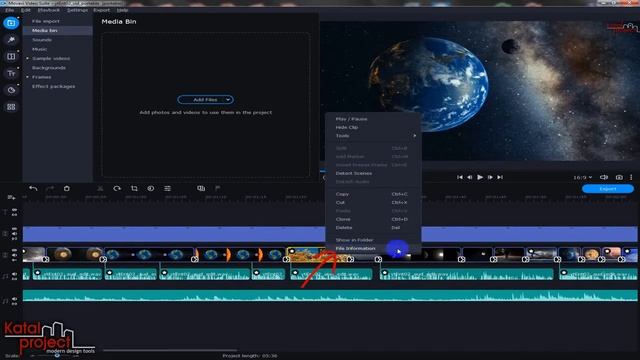Screen dimensions: 640x360
Task: Open player more options menu
Action: pos(631,177)
